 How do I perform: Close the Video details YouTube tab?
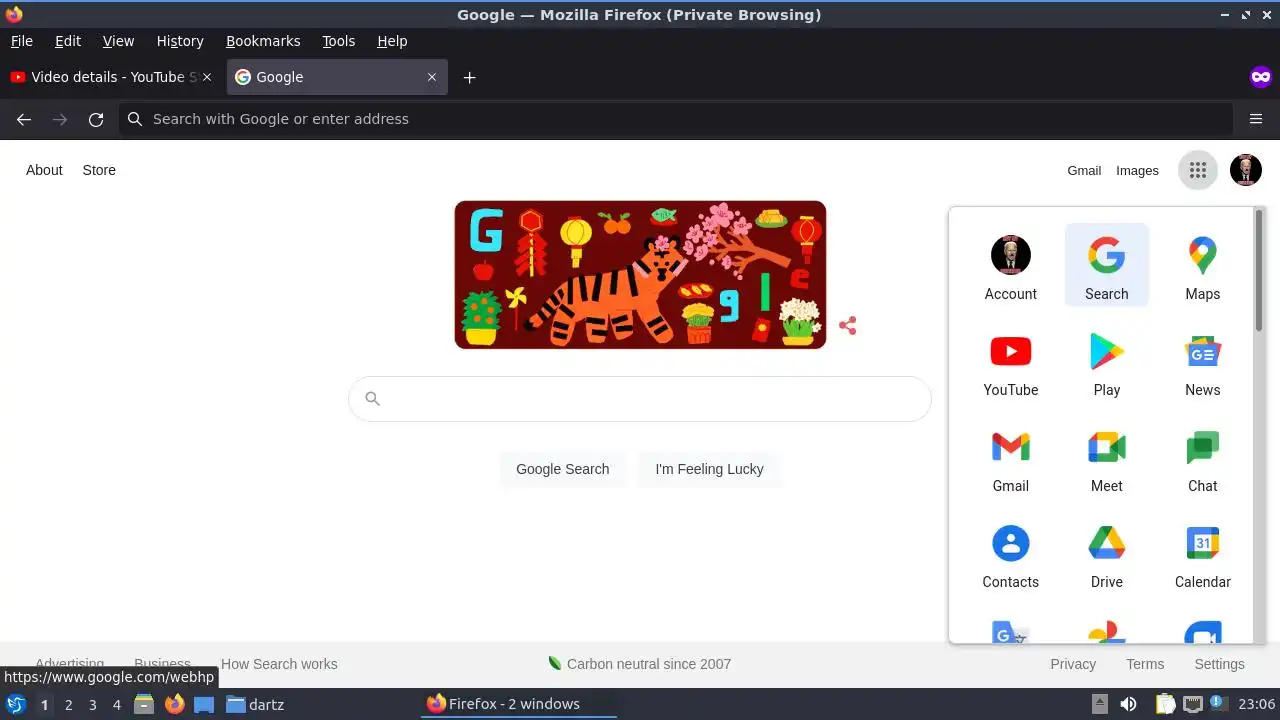[207, 77]
